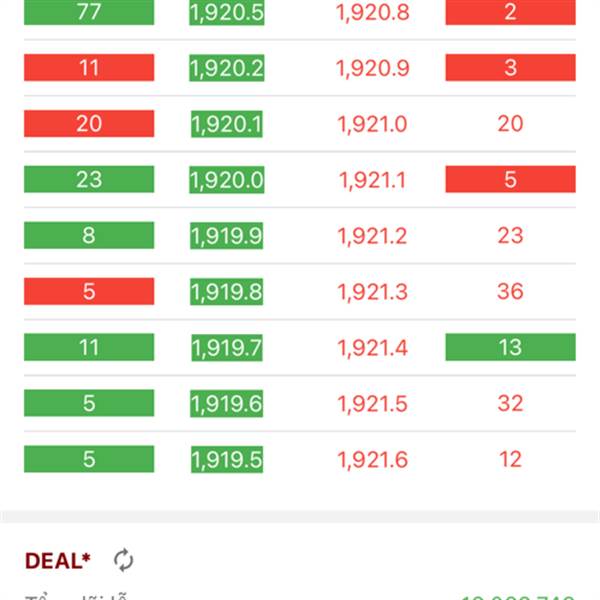Click bid price 1,920.2
Screen dimensions: 600x600
pos(226,68)
